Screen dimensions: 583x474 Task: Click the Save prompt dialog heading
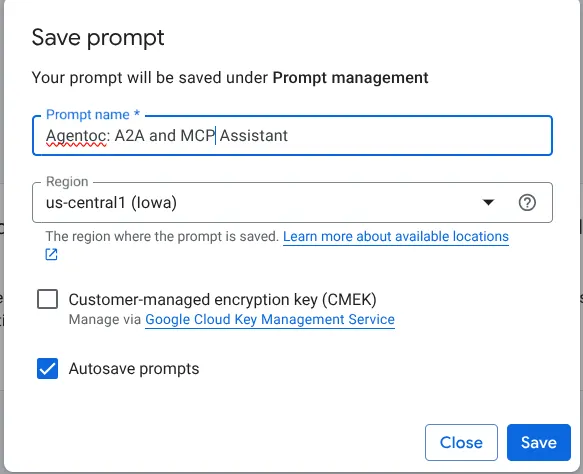point(98,38)
